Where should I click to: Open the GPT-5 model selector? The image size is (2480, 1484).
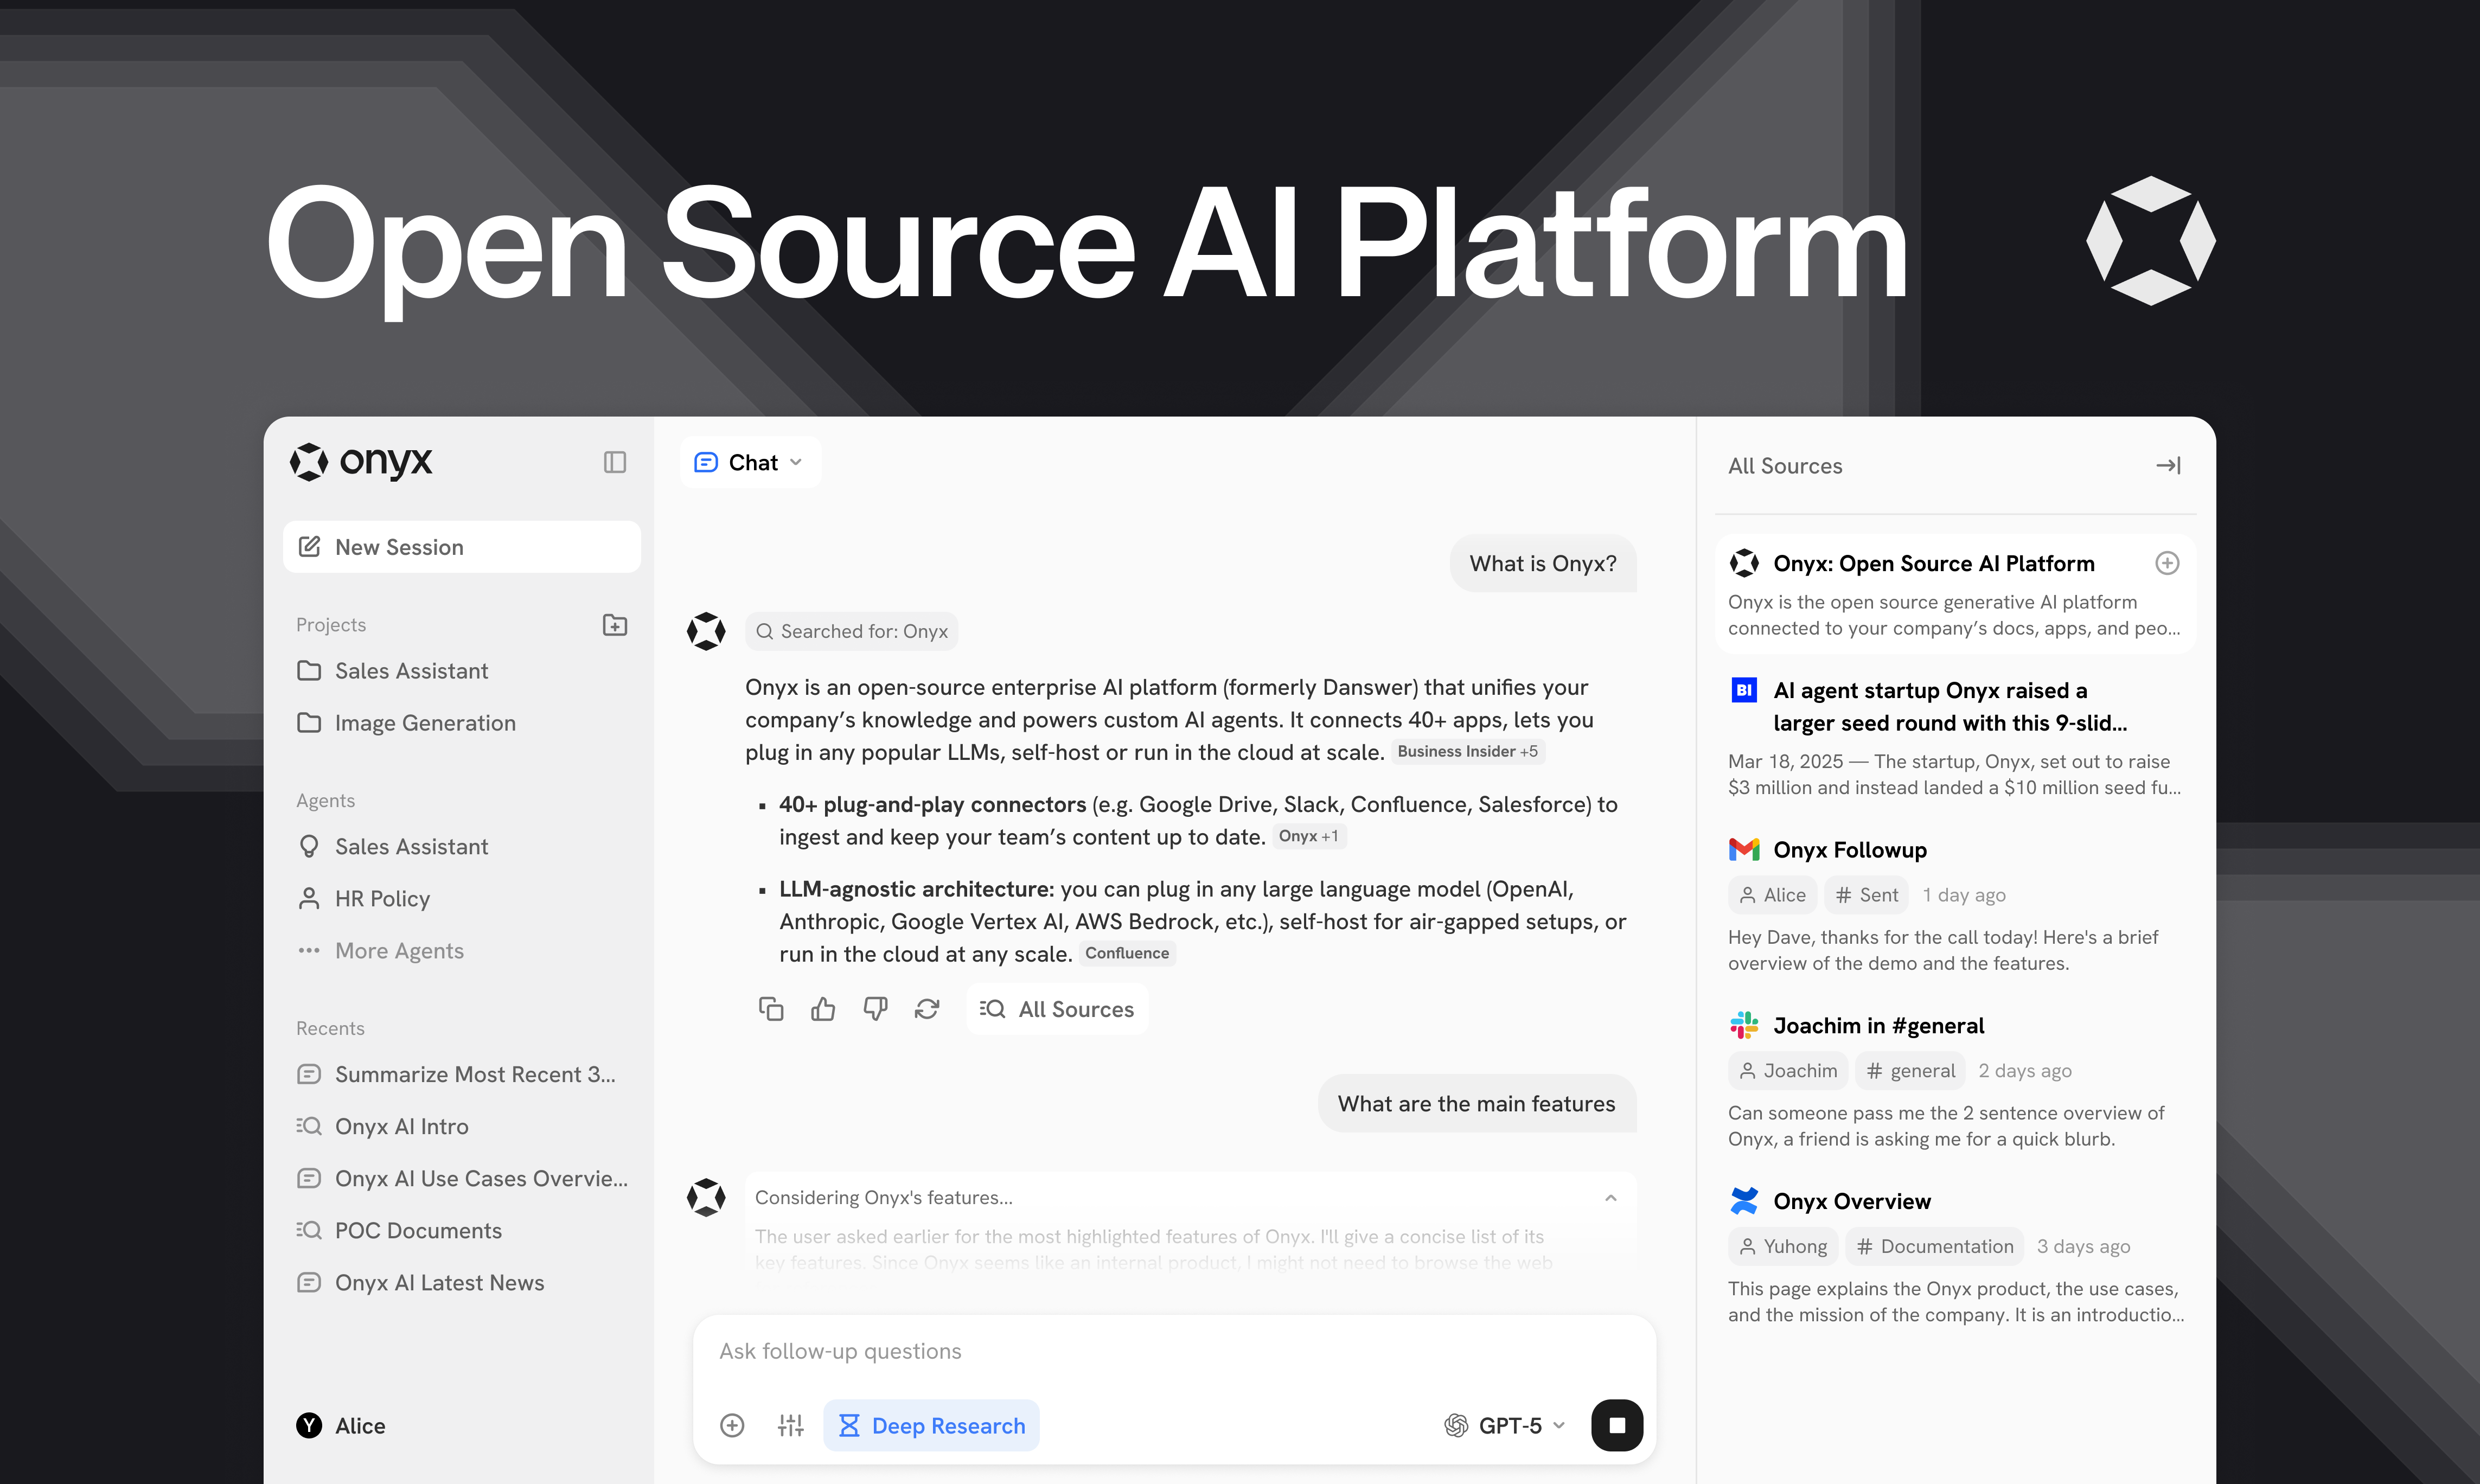pyautogui.click(x=1504, y=1425)
